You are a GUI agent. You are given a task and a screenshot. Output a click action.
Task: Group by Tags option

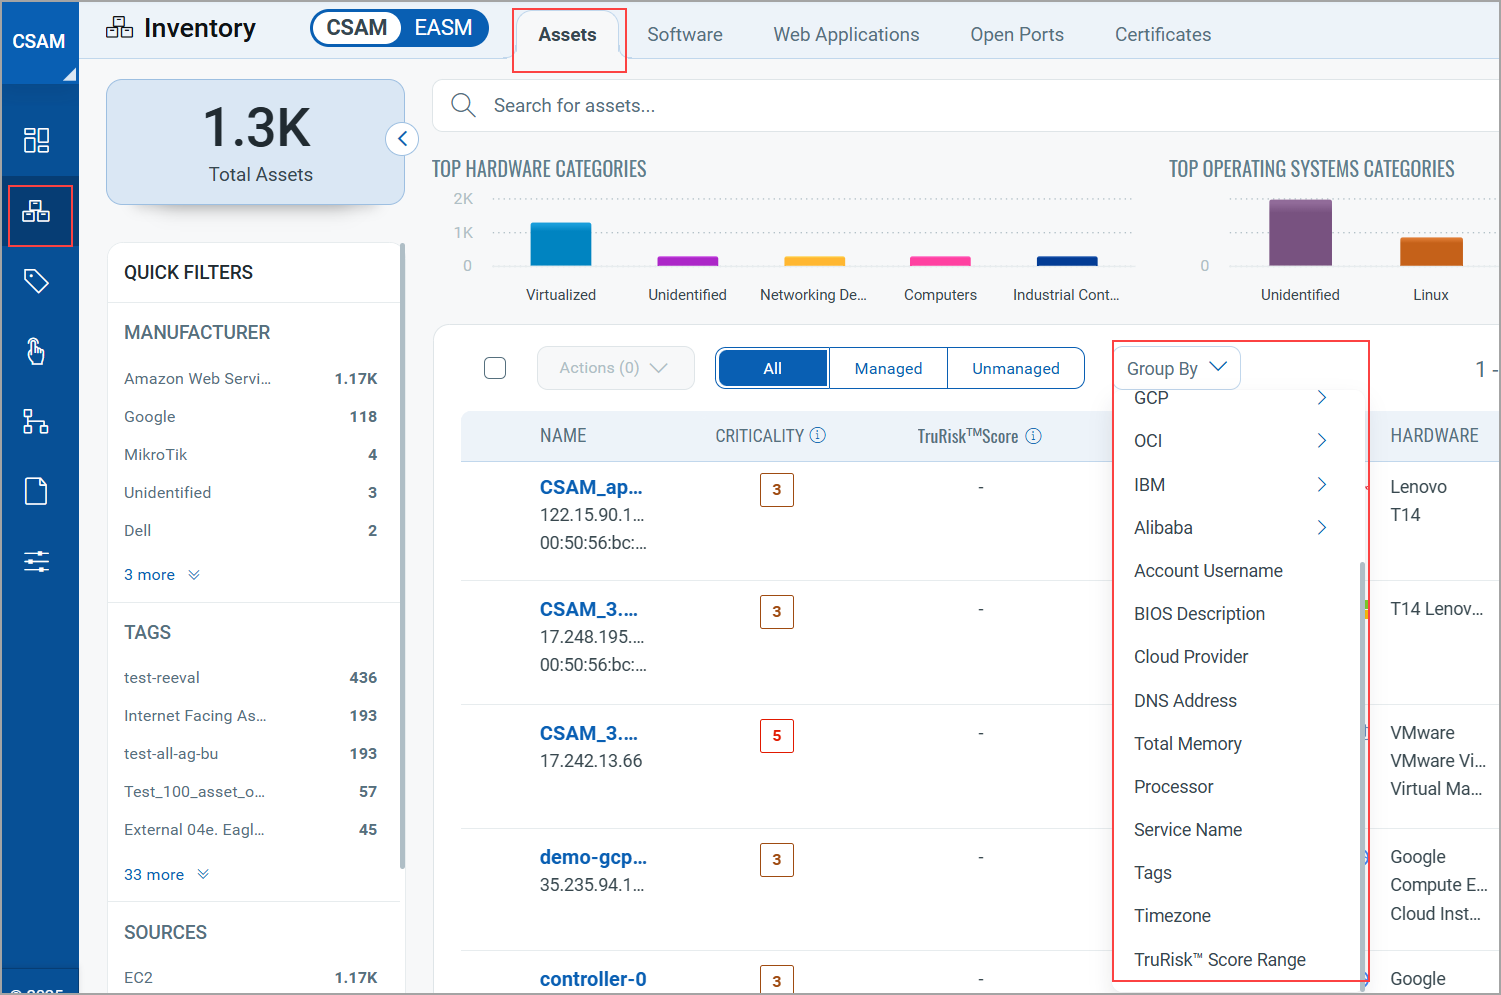click(x=1153, y=873)
